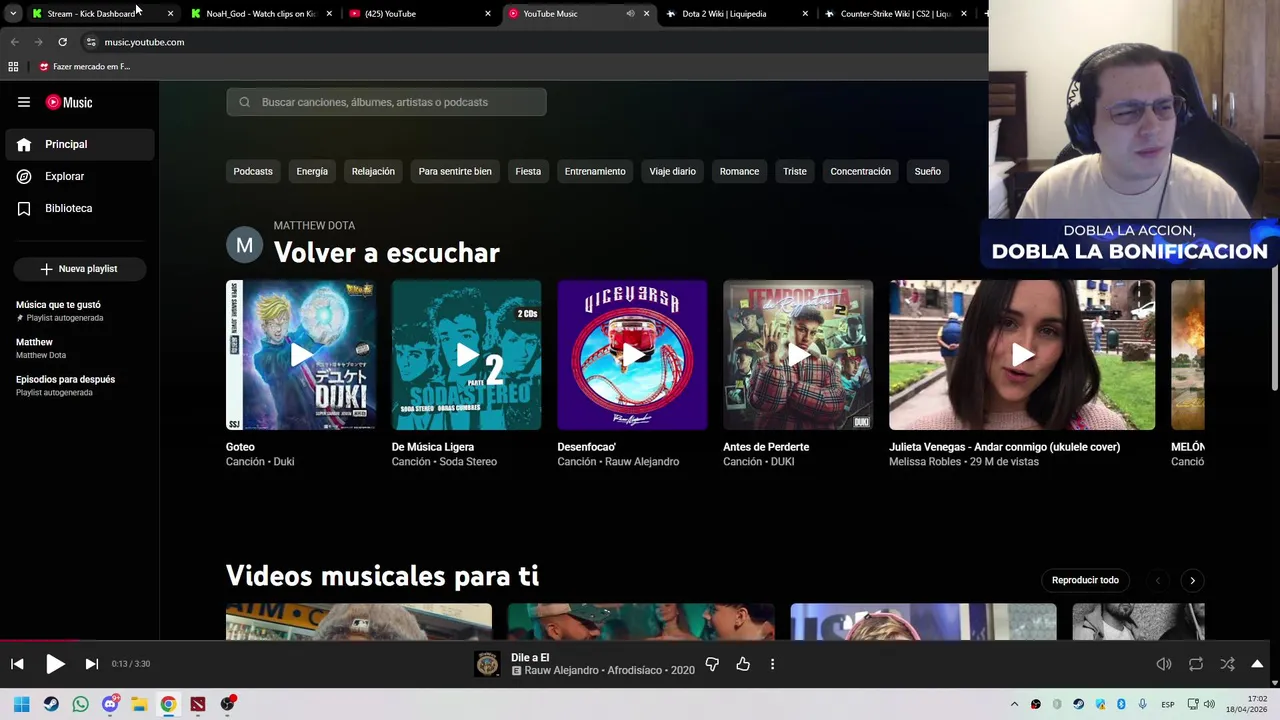Click the address bar URL

(144, 42)
